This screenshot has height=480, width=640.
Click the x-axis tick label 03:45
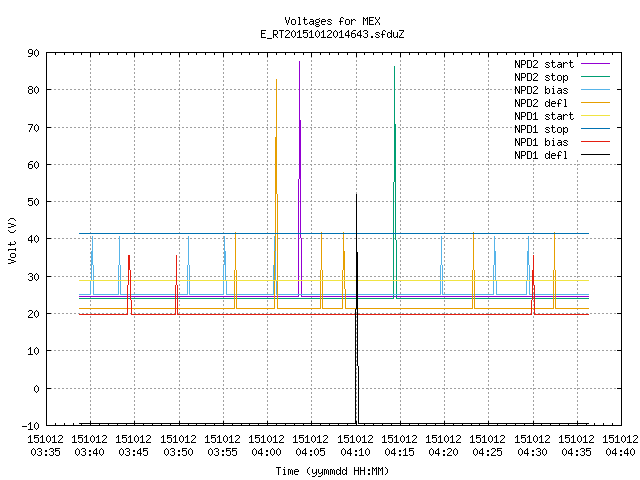[x=134, y=452]
